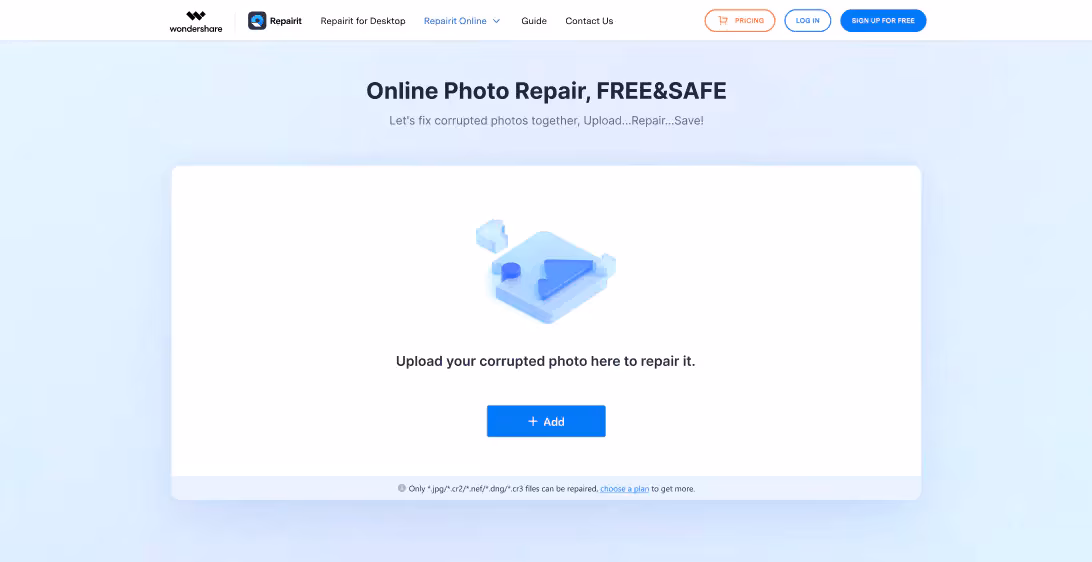1092x562 pixels.
Task: Open Contact Us page
Action: point(589,21)
